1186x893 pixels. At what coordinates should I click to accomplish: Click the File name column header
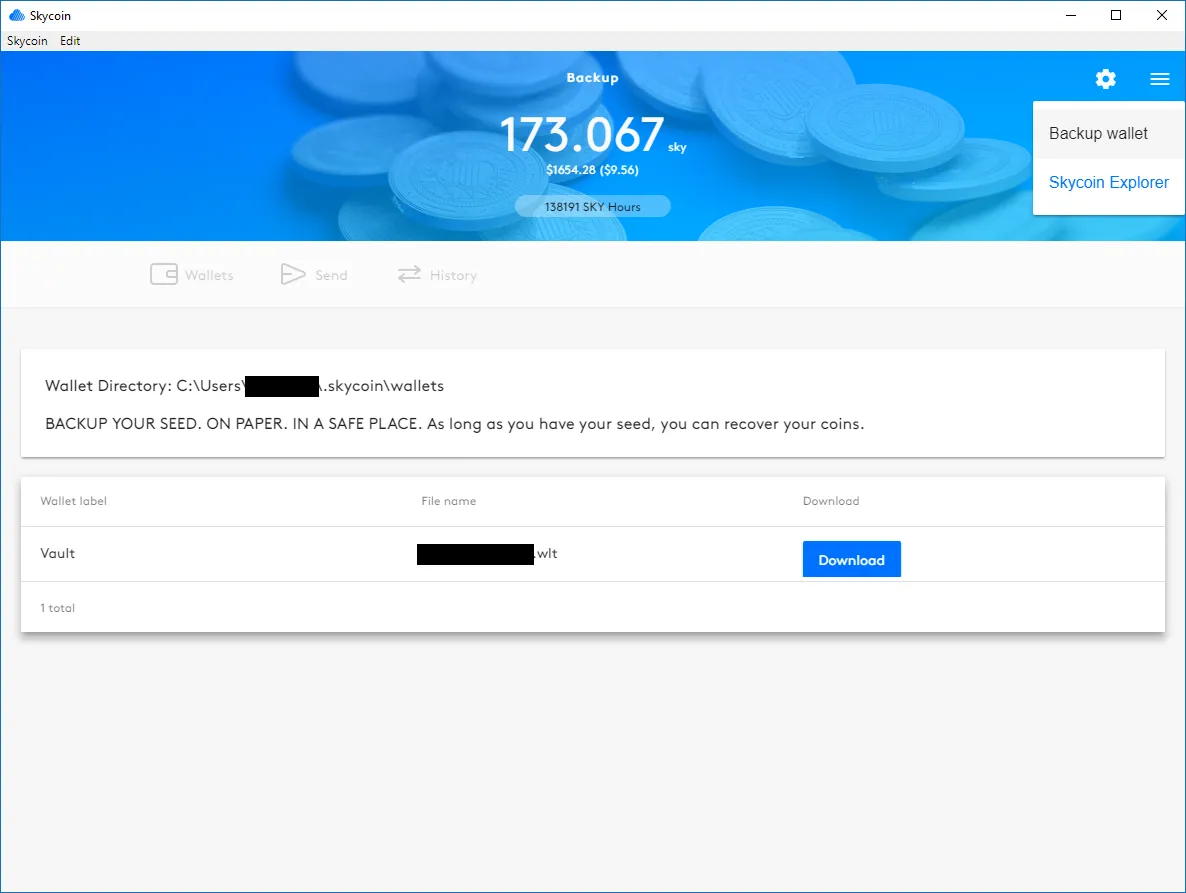pyautogui.click(x=449, y=501)
